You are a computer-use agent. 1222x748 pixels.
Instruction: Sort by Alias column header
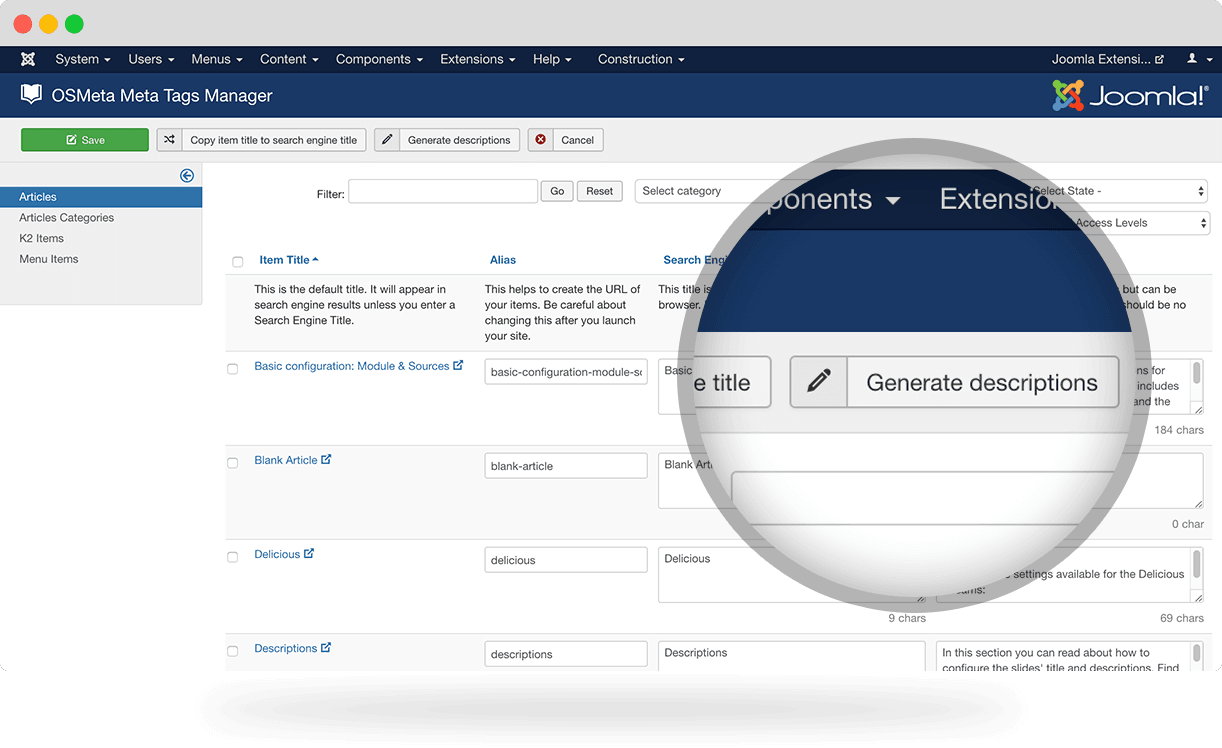tap(503, 260)
